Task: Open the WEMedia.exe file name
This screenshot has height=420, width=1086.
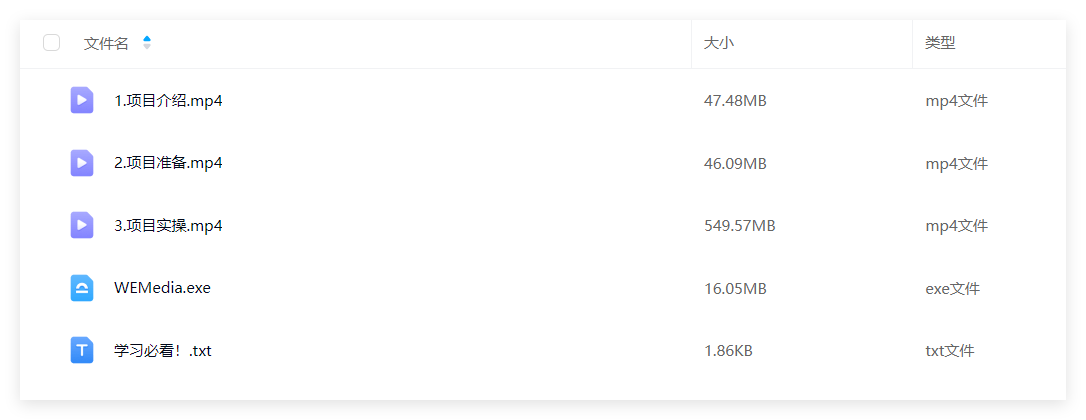Action: pyautogui.click(x=163, y=288)
